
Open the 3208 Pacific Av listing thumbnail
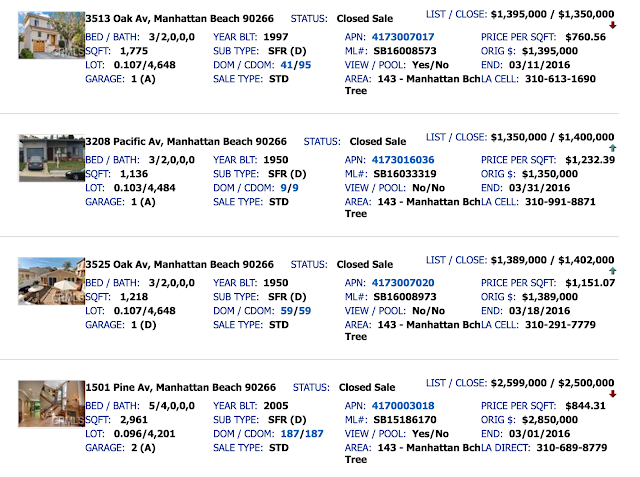[51, 158]
